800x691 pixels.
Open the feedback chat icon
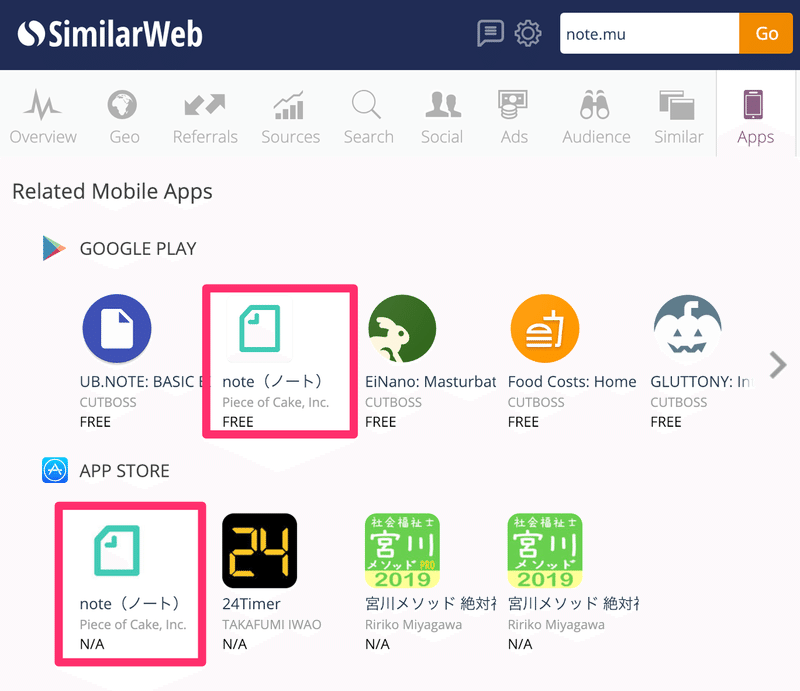pyautogui.click(x=490, y=33)
